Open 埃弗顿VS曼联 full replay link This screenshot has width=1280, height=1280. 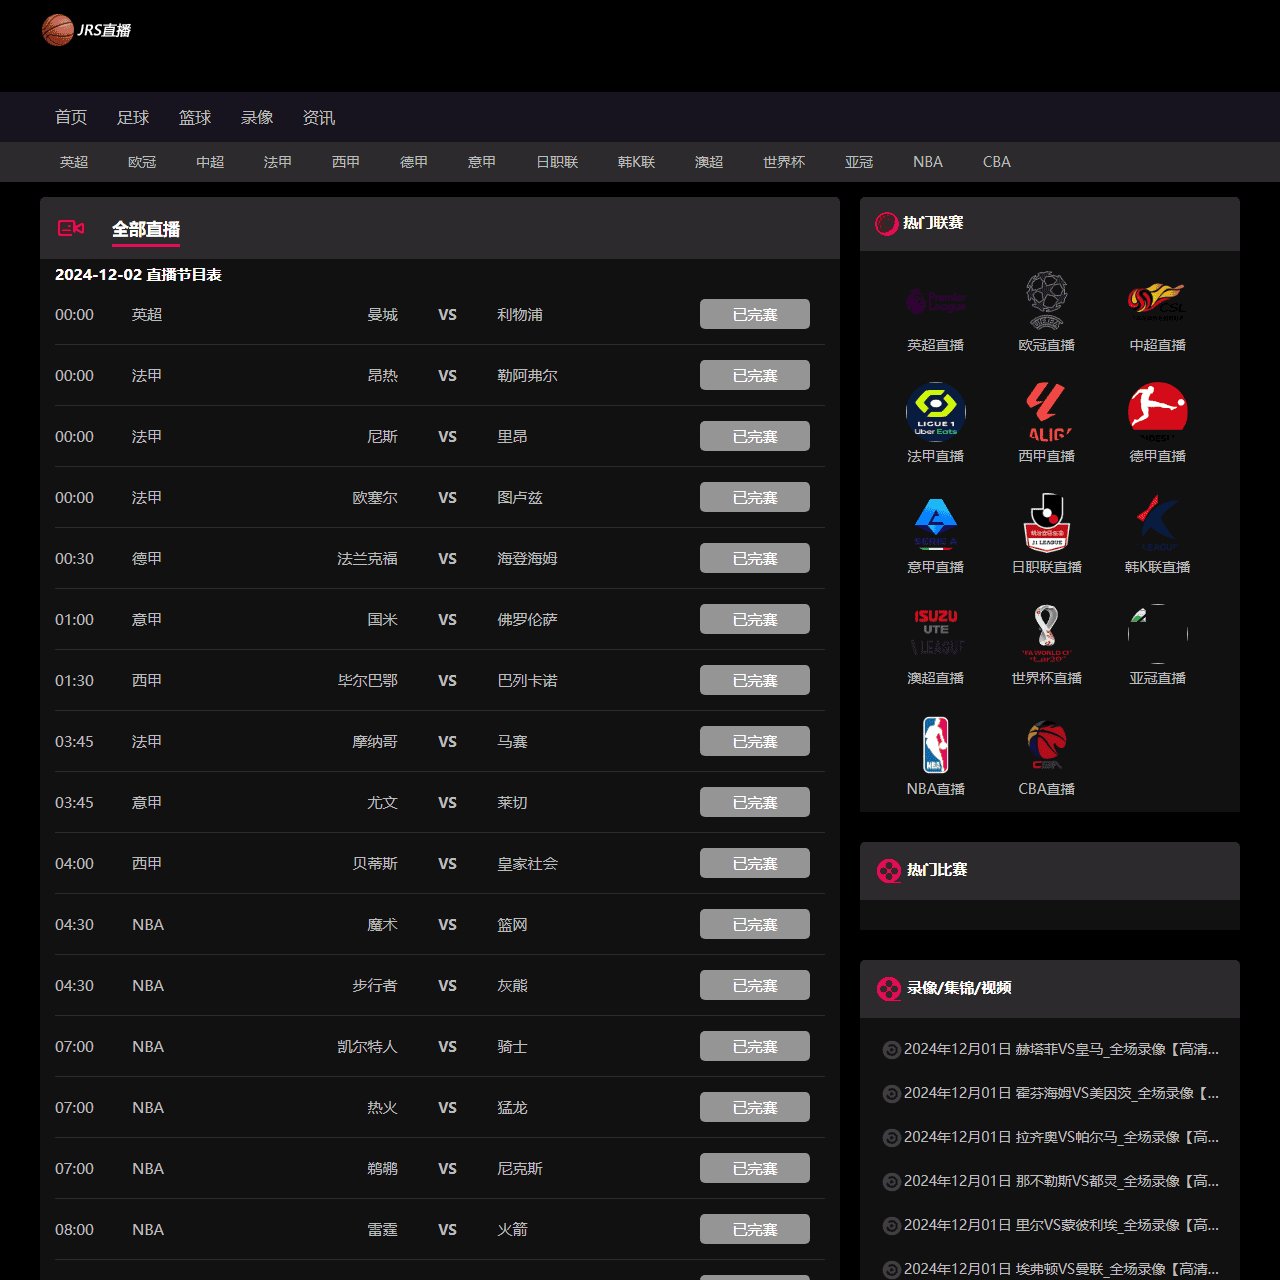coord(1061,1269)
